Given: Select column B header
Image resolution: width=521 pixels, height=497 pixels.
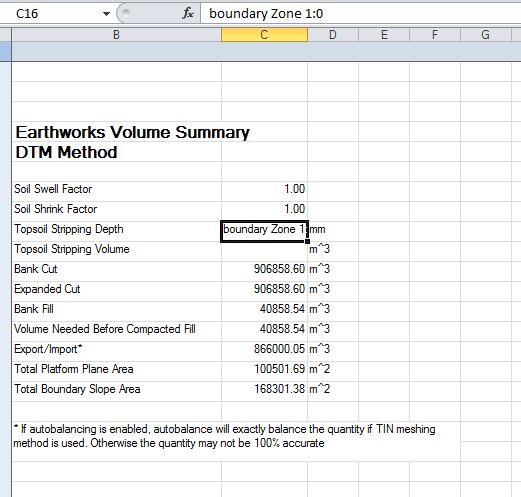Looking at the screenshot, I should click(x=116, y=35).
